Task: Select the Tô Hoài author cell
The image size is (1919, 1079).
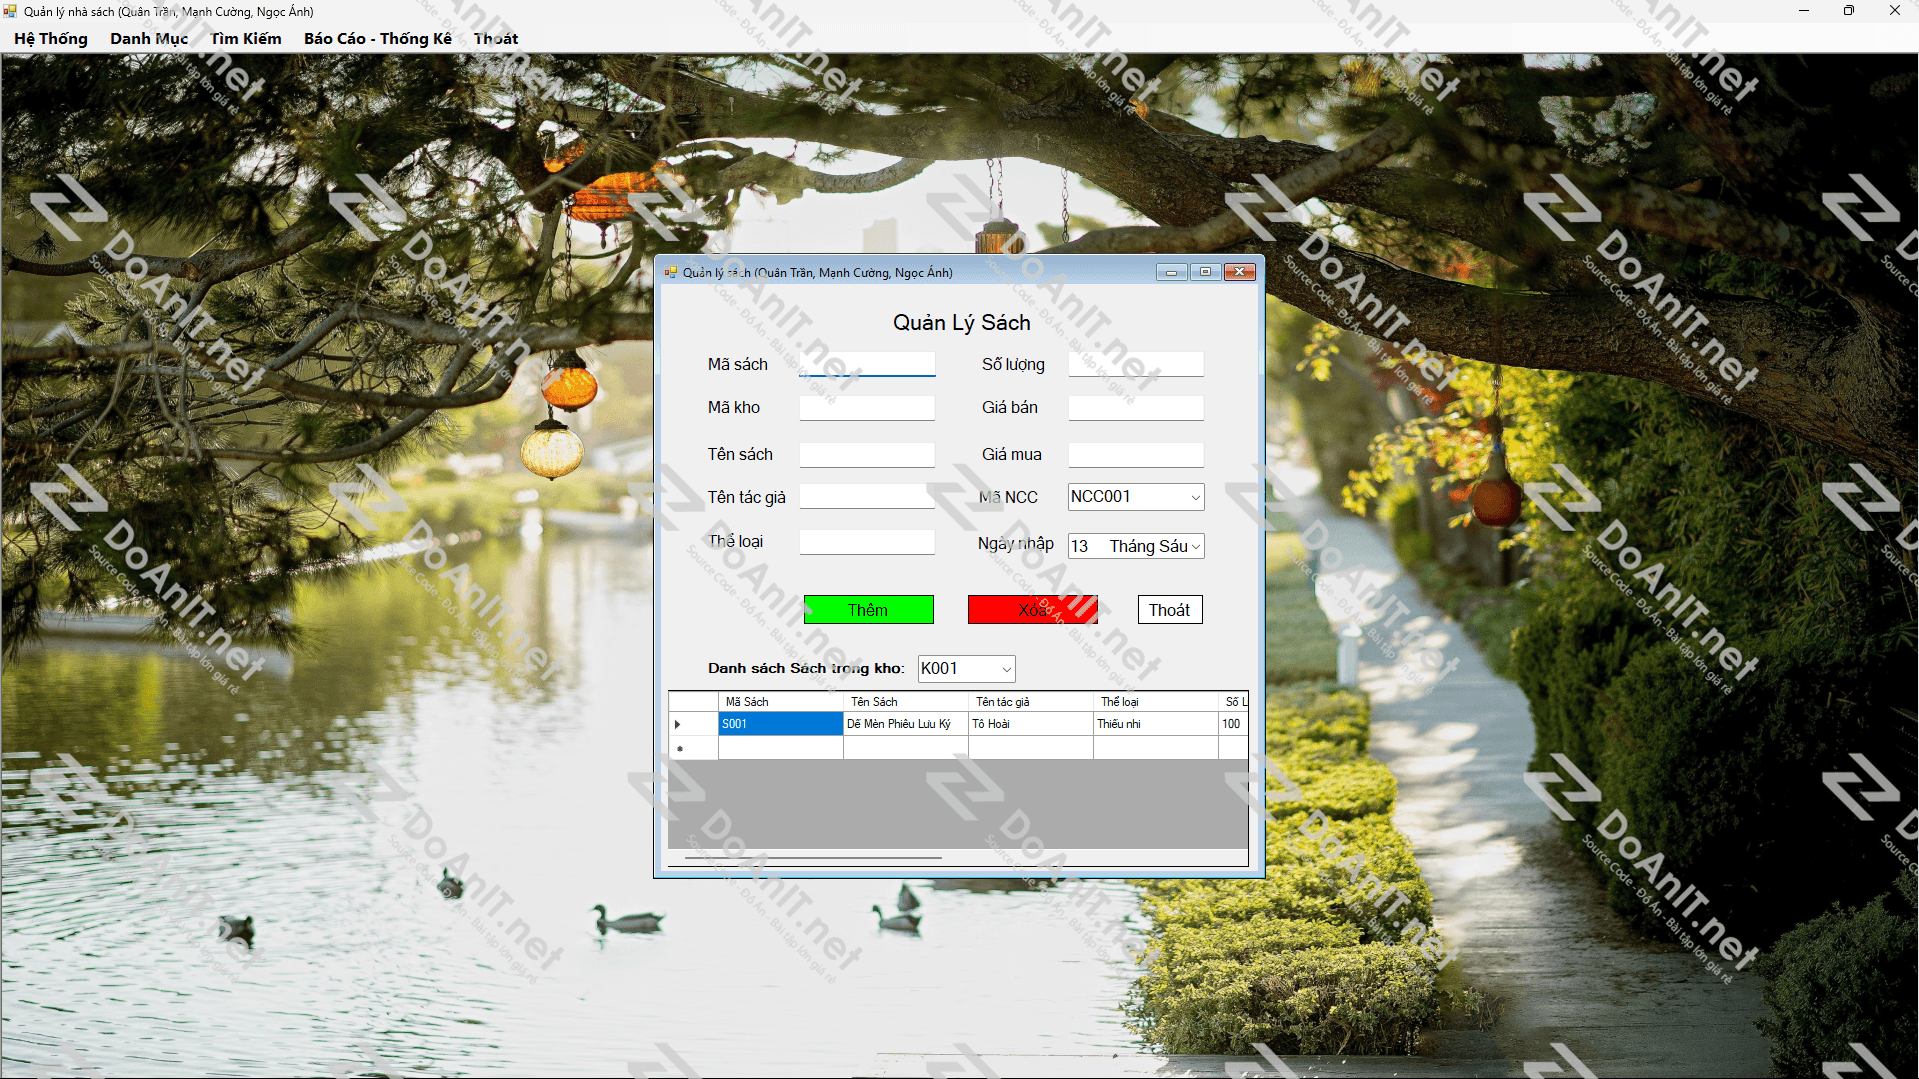Action: click(1030, 724)
